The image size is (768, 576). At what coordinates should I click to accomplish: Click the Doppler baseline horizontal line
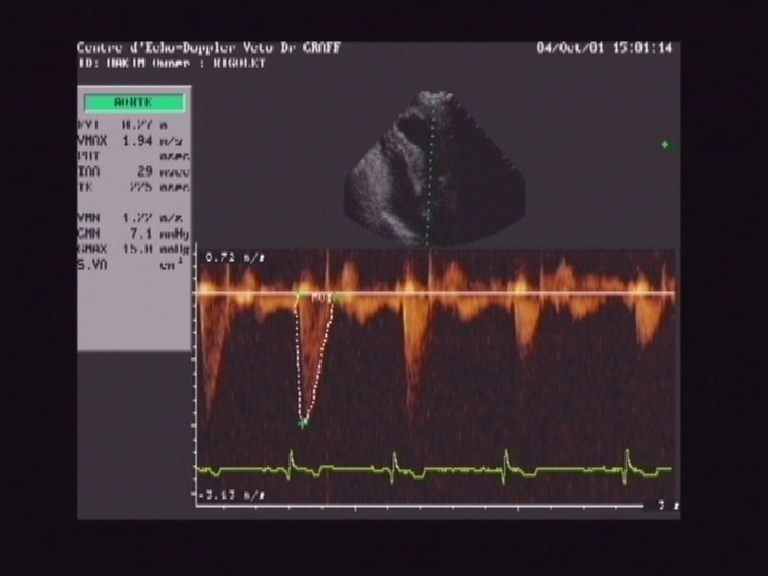tap(435, 293)
